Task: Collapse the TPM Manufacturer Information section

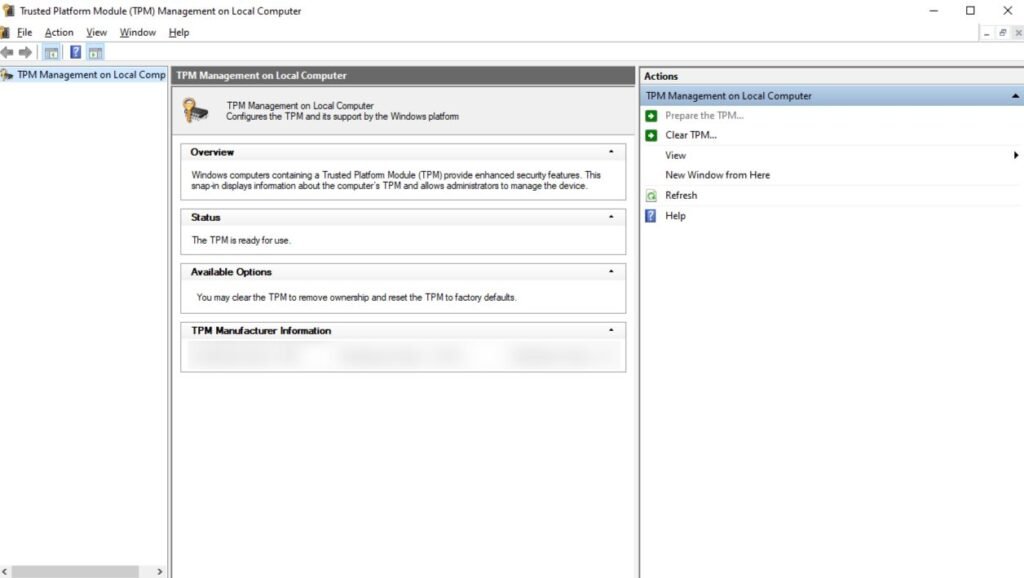Action: click(611, 331)
